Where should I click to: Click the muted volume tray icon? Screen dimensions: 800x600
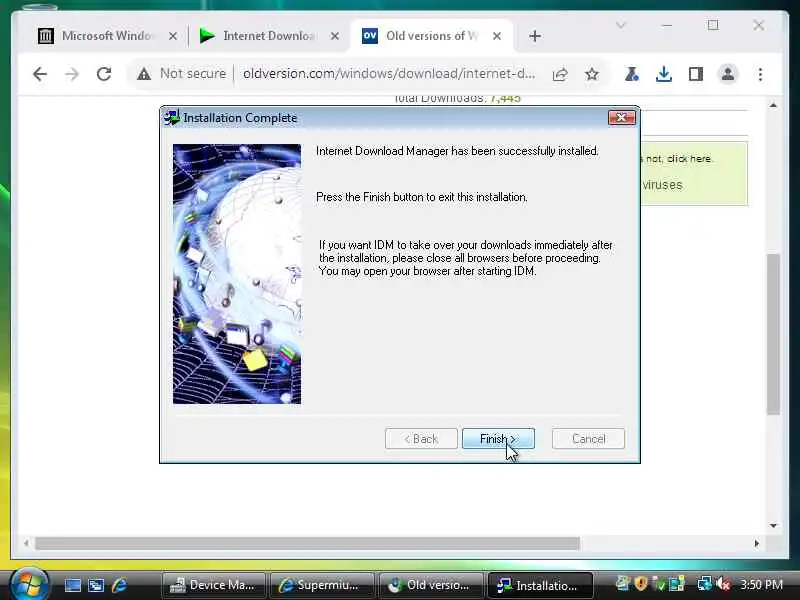[x=723, y=584]
